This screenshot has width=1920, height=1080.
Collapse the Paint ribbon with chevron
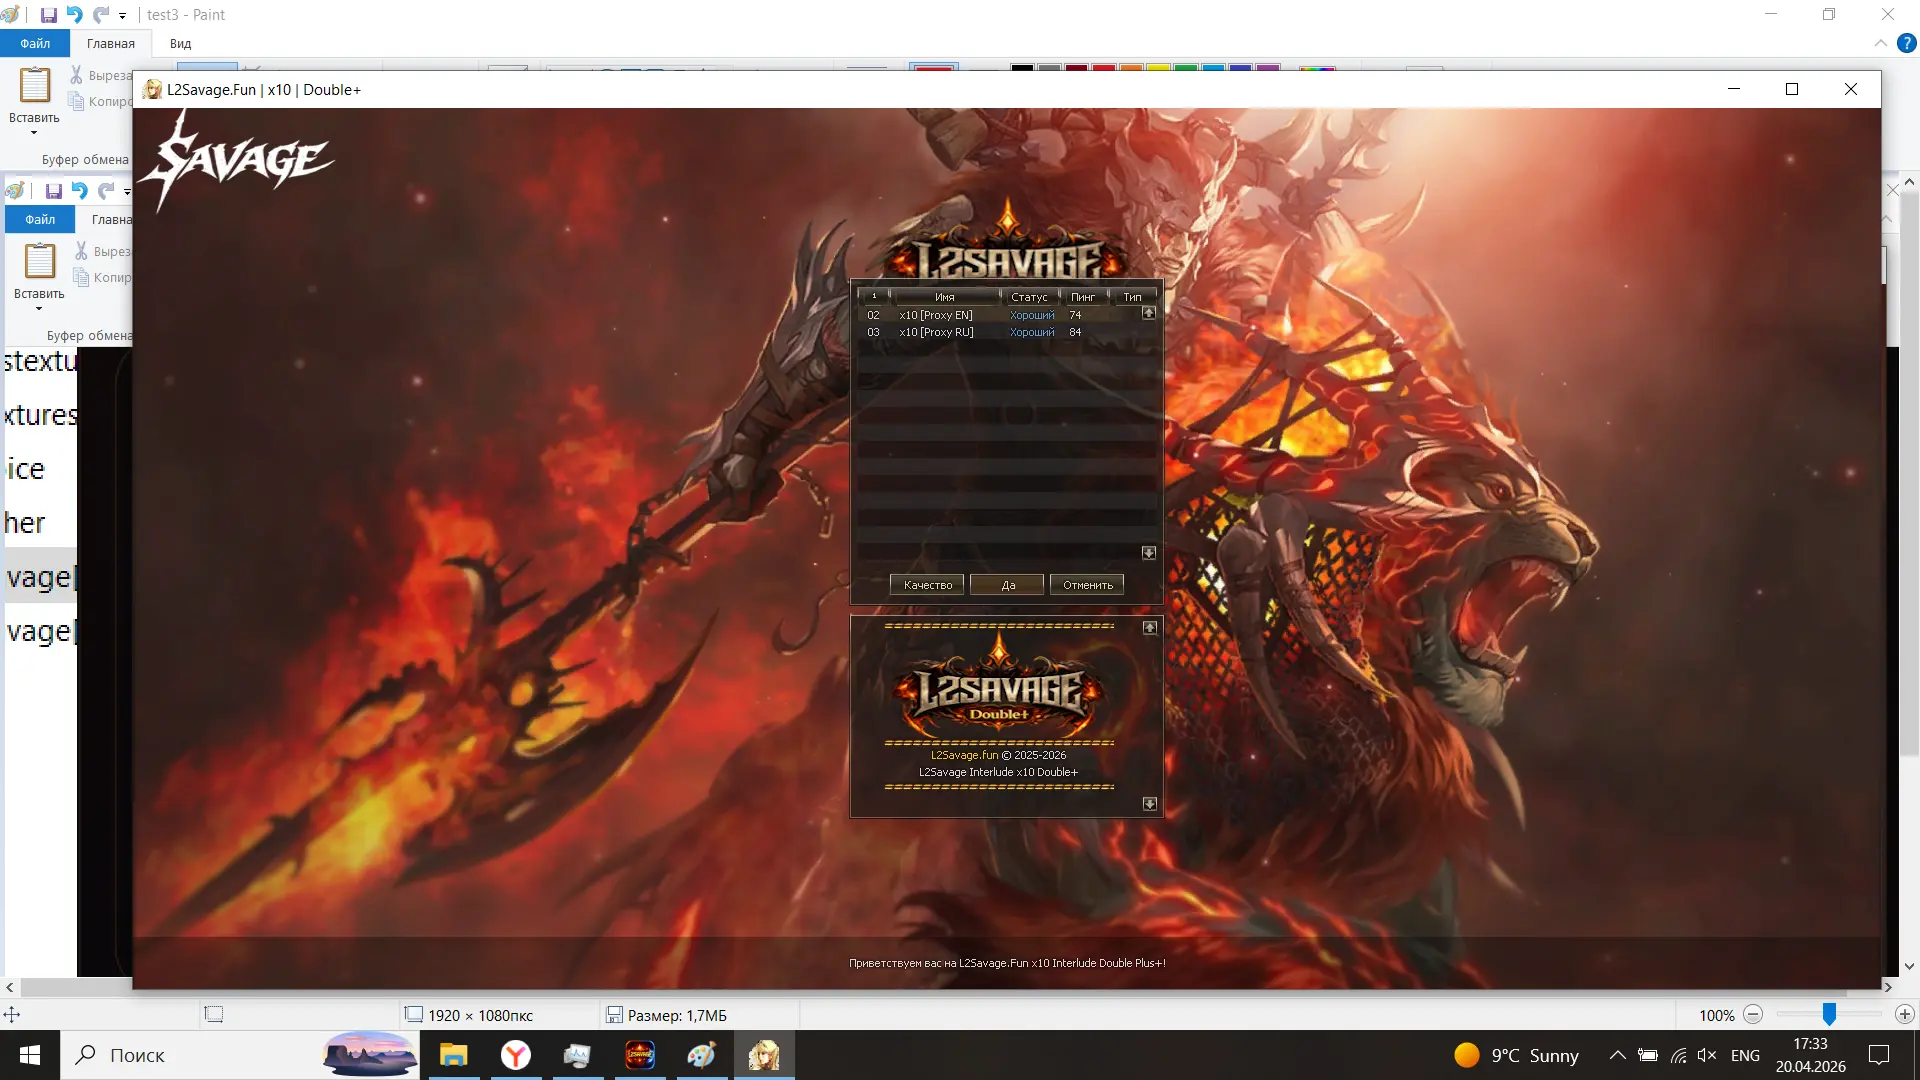tap(1880, 43)
